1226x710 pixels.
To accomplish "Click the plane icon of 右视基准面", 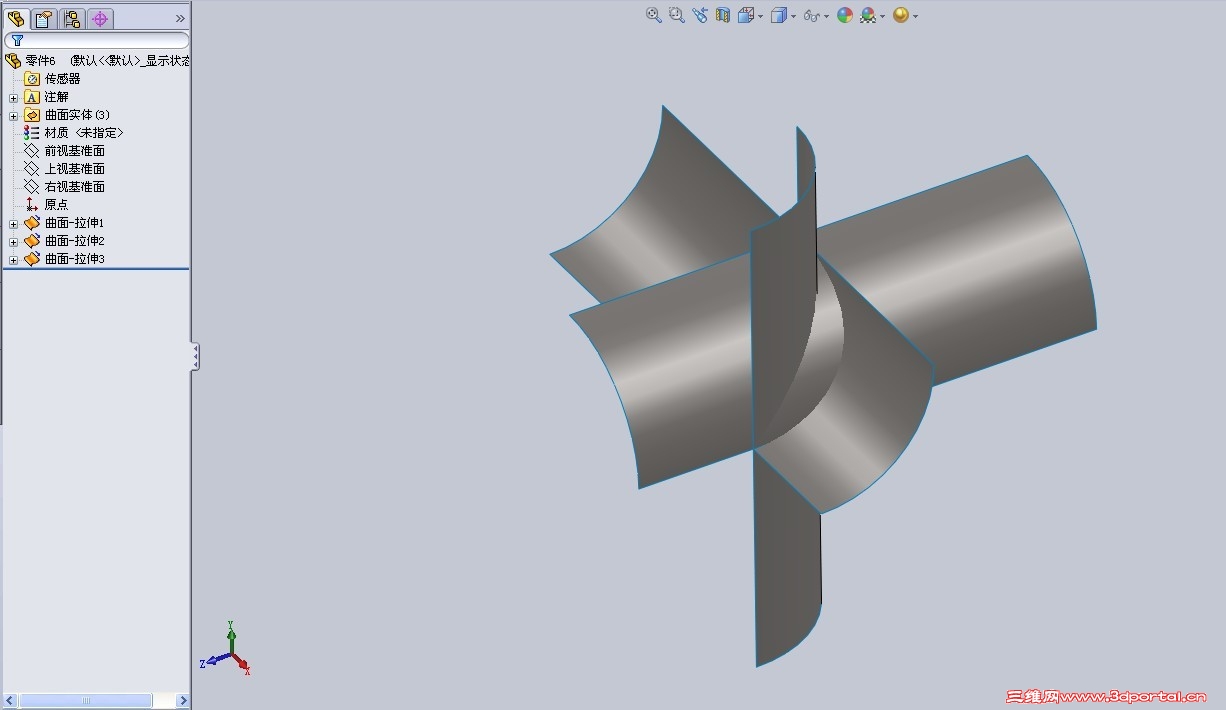I will (32, 187).
